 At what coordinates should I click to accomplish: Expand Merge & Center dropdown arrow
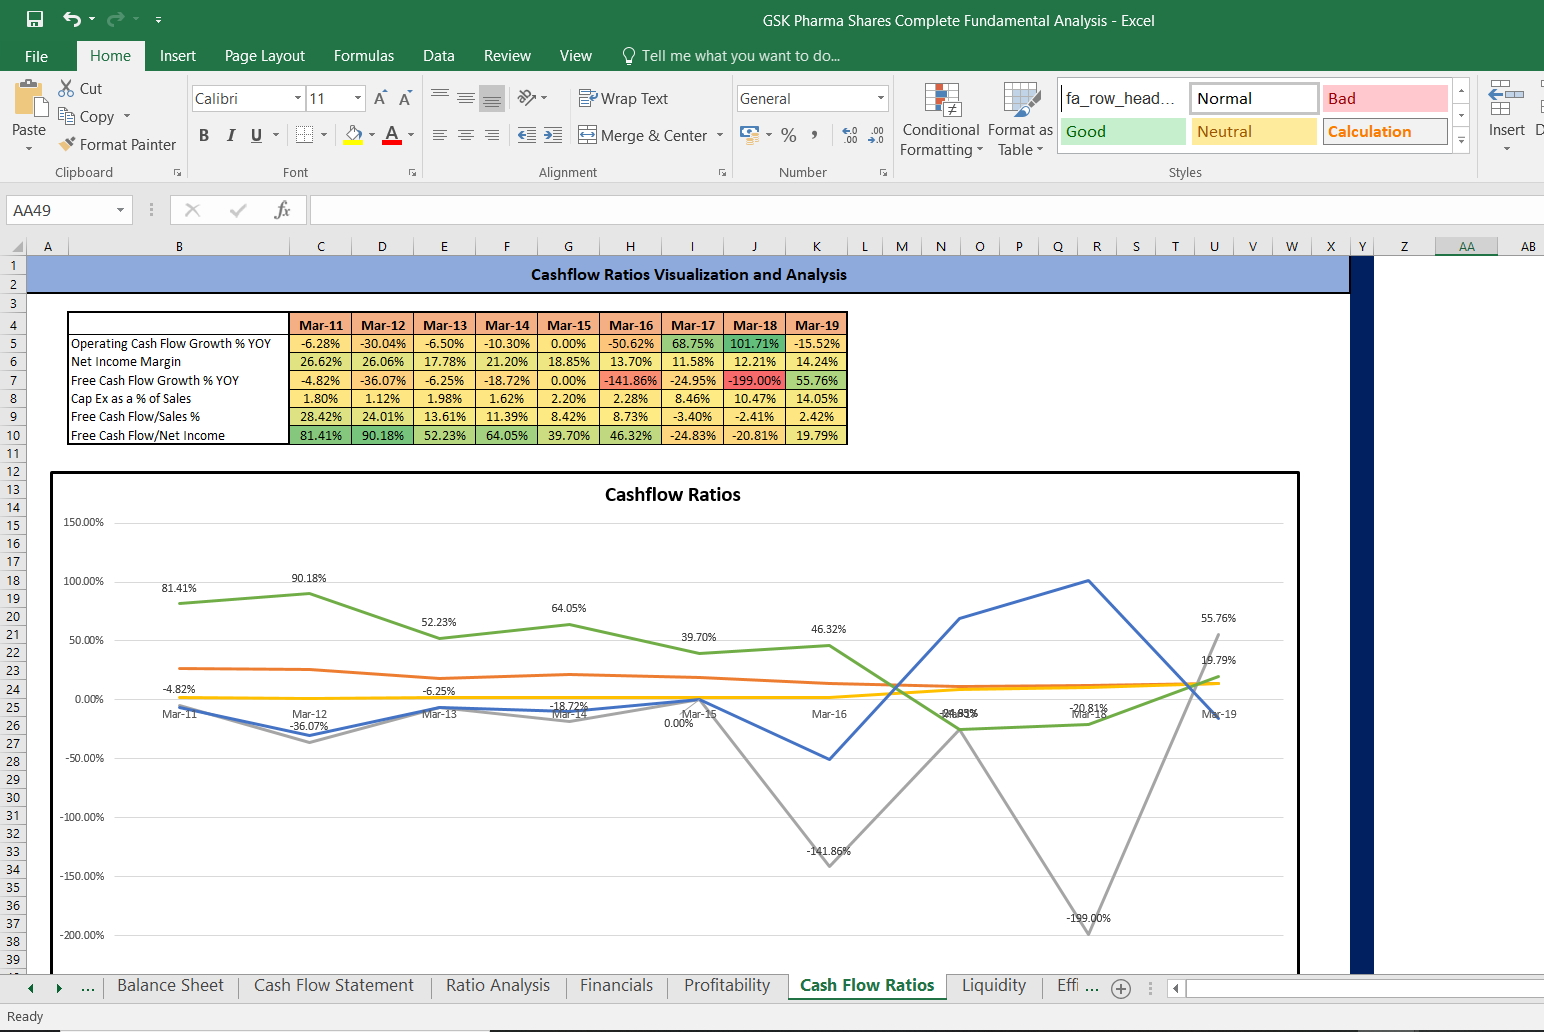720,135
